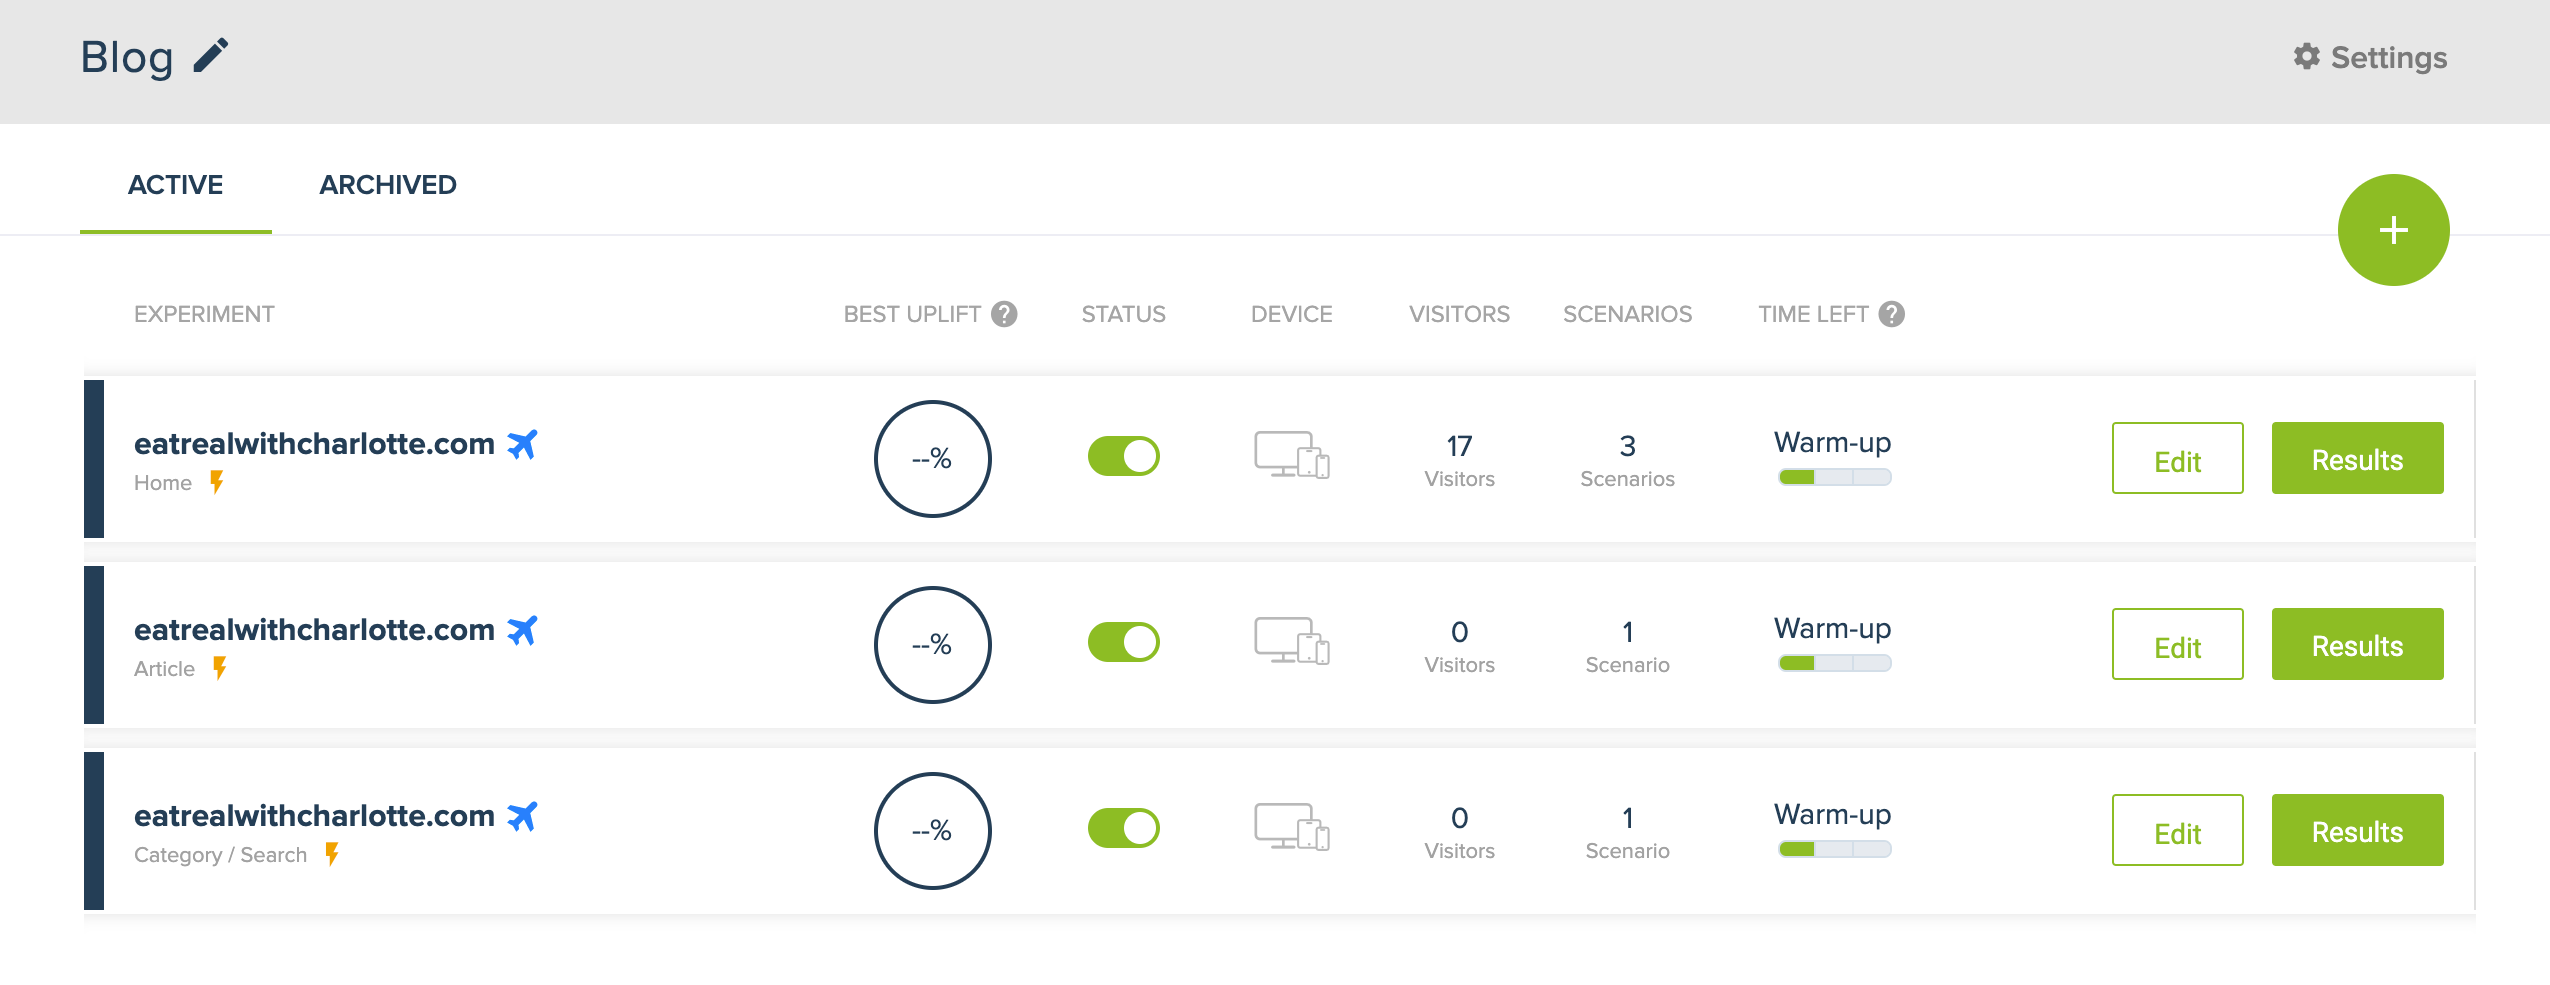Click the airplane icon in the Home row

(x=522, y=444)
